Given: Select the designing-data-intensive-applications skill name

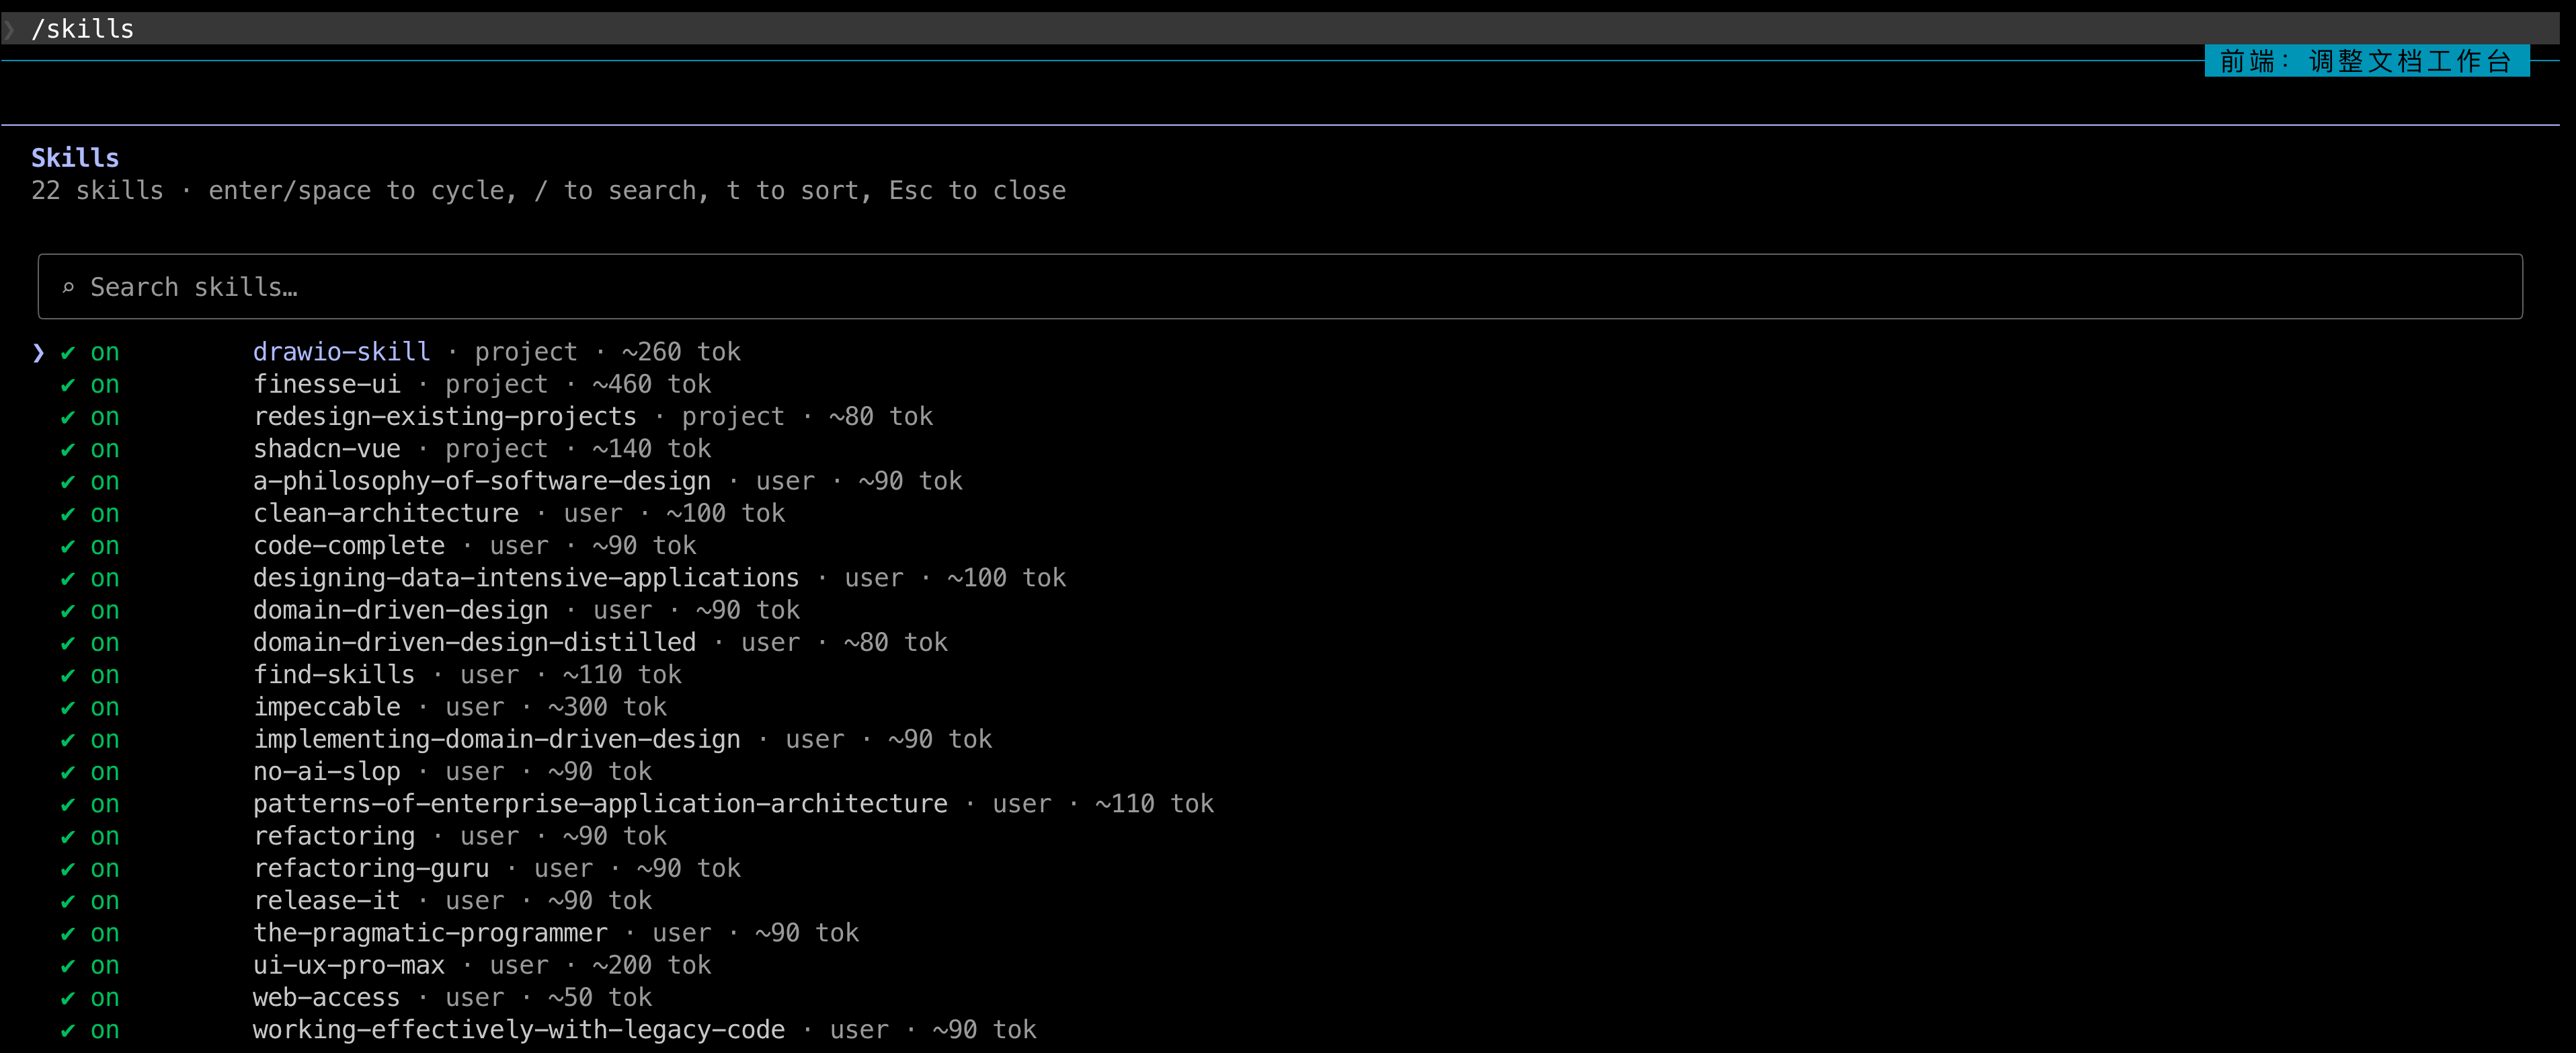Looking at the screenshot, I should (526, 578).
